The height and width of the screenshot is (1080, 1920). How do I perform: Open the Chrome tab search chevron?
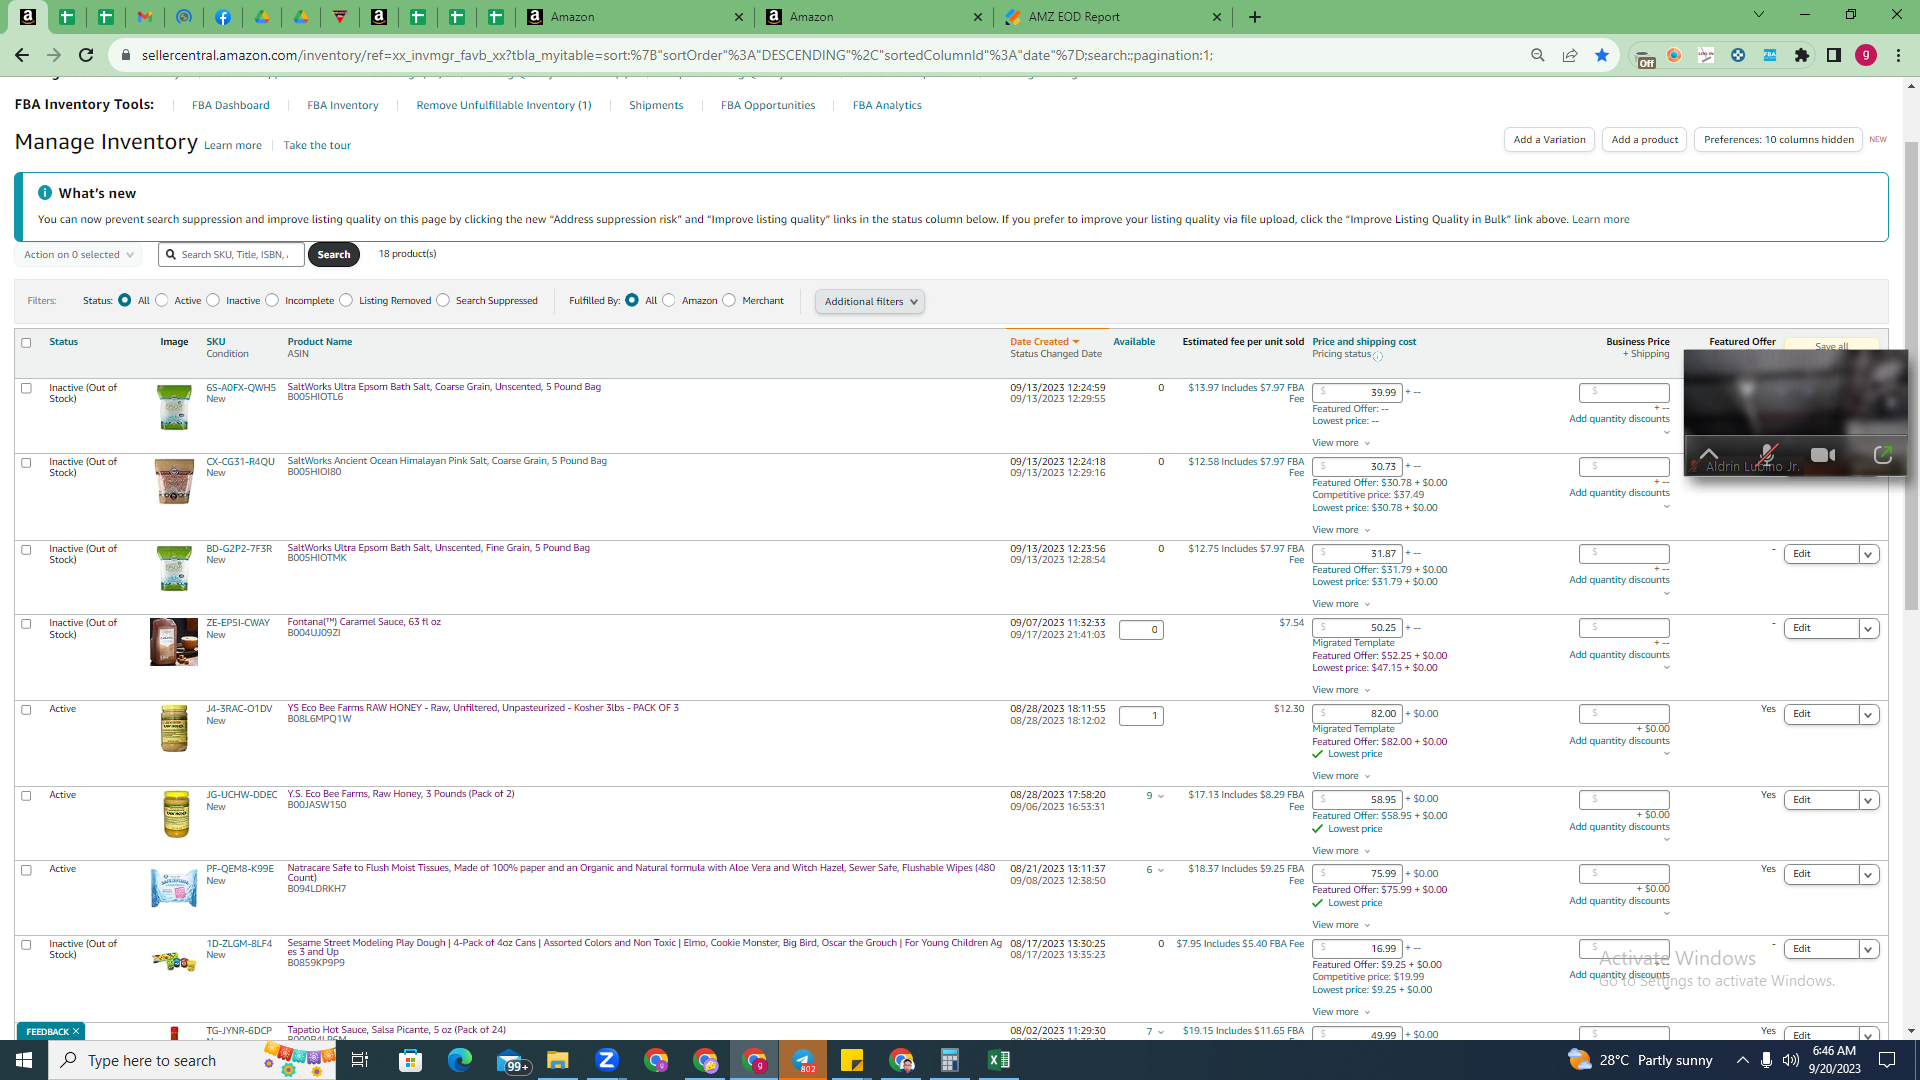[x=1759, y=15]
